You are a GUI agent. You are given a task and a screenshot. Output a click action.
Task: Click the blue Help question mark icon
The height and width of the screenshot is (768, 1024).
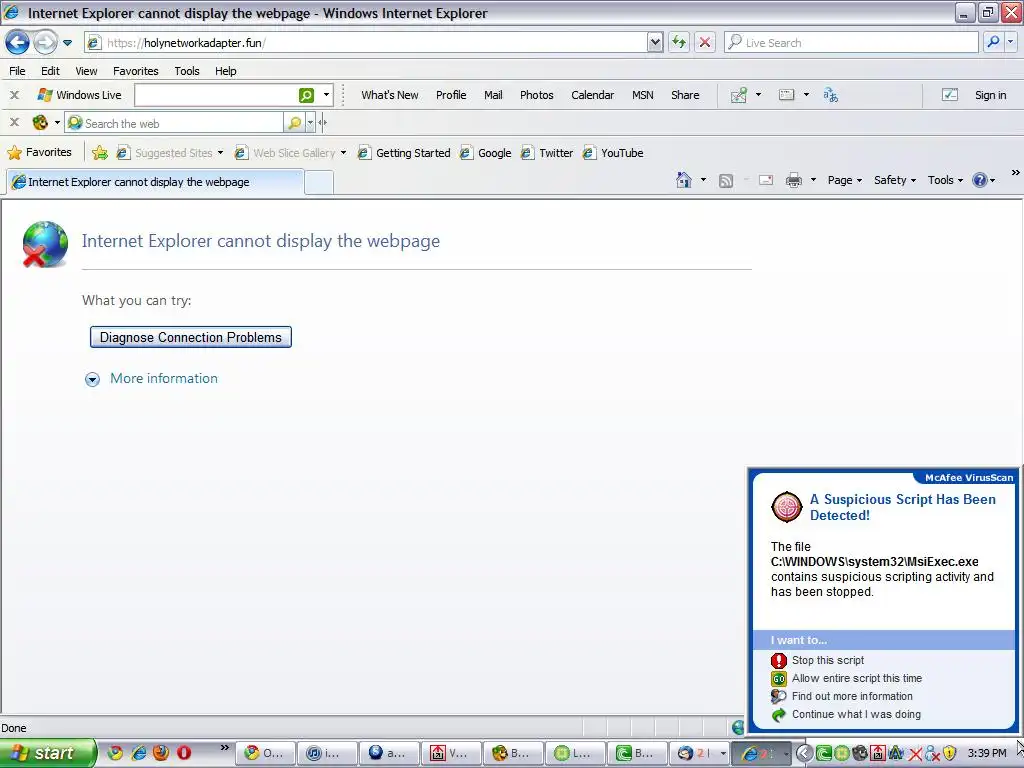tap(980, 180)
